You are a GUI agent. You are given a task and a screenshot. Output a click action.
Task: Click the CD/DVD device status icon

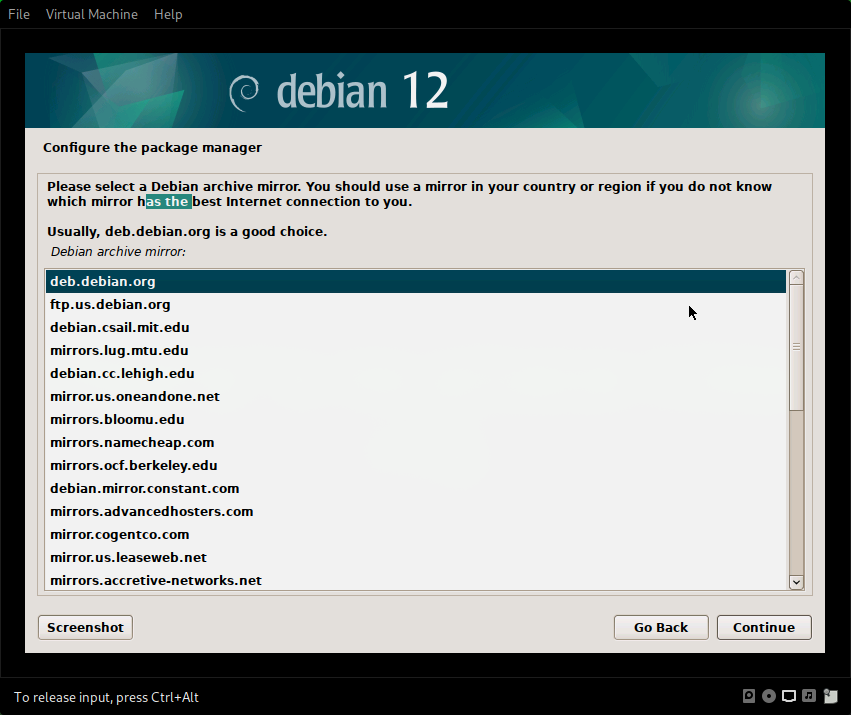768,696
